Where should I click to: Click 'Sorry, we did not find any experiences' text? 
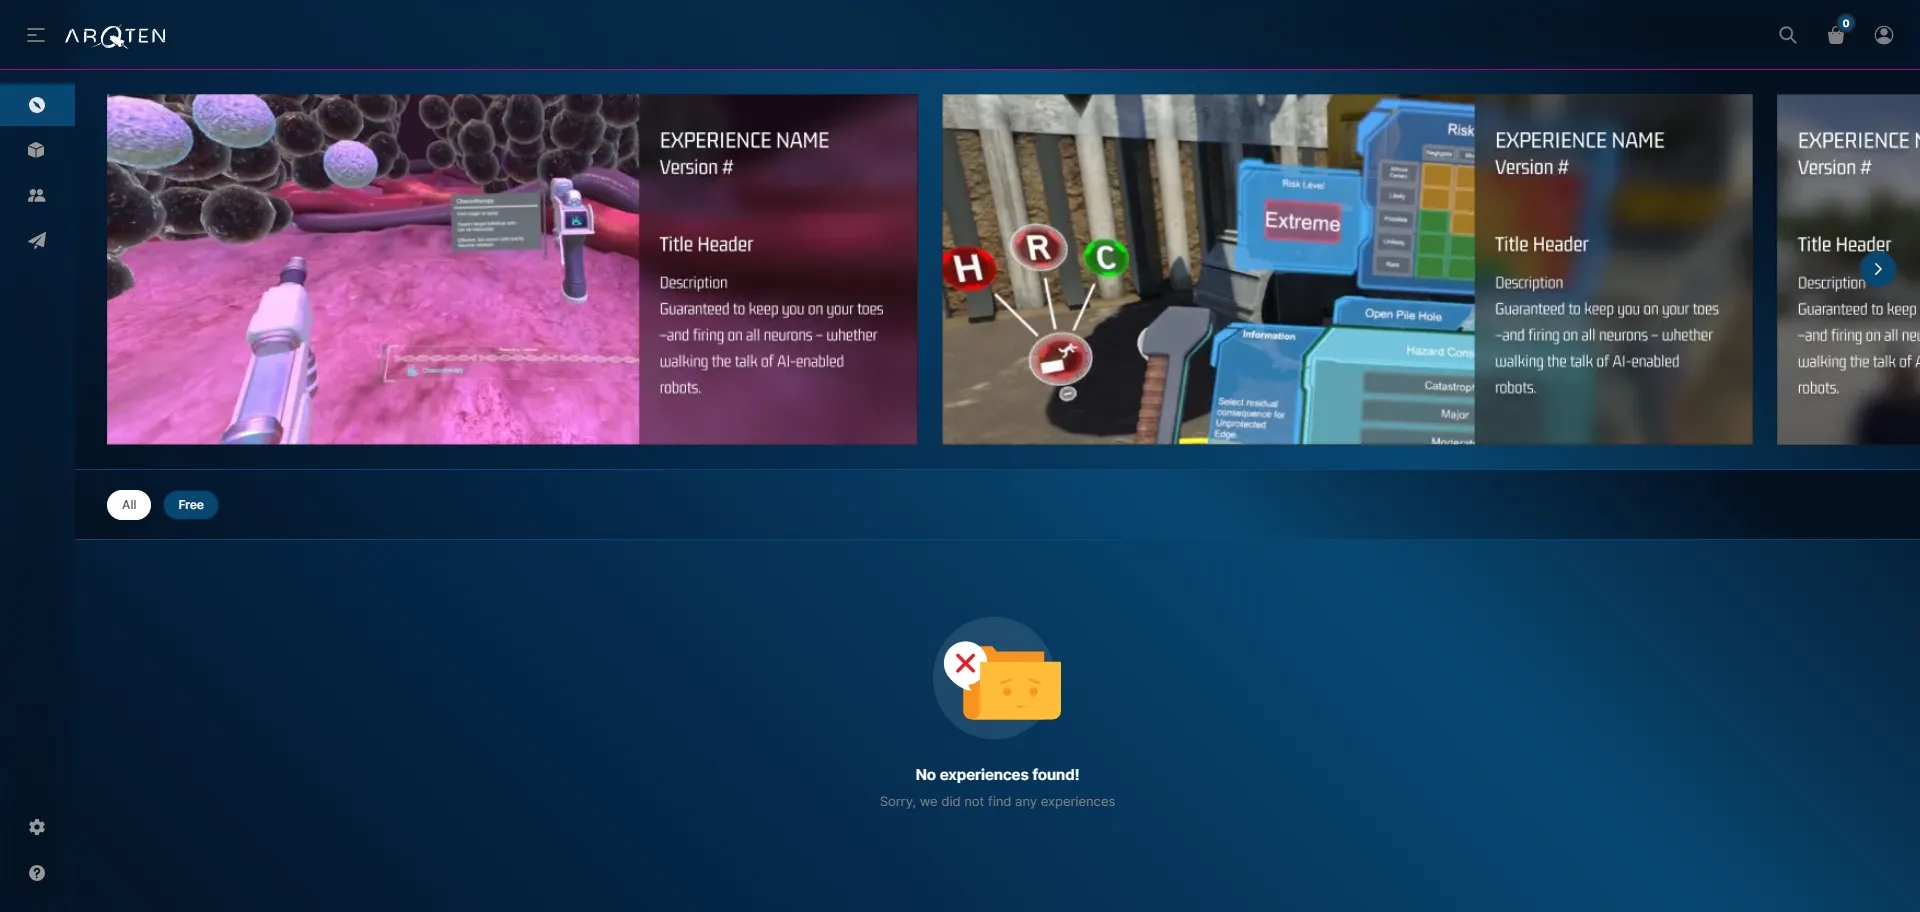997,802
